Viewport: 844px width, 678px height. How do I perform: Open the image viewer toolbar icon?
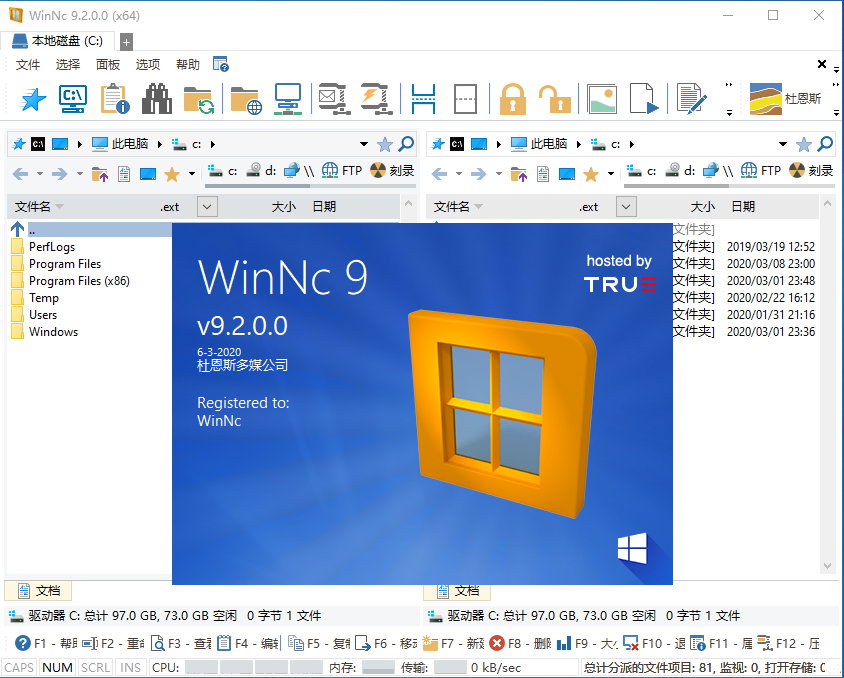pyautogui.click(x=602, y=99)
